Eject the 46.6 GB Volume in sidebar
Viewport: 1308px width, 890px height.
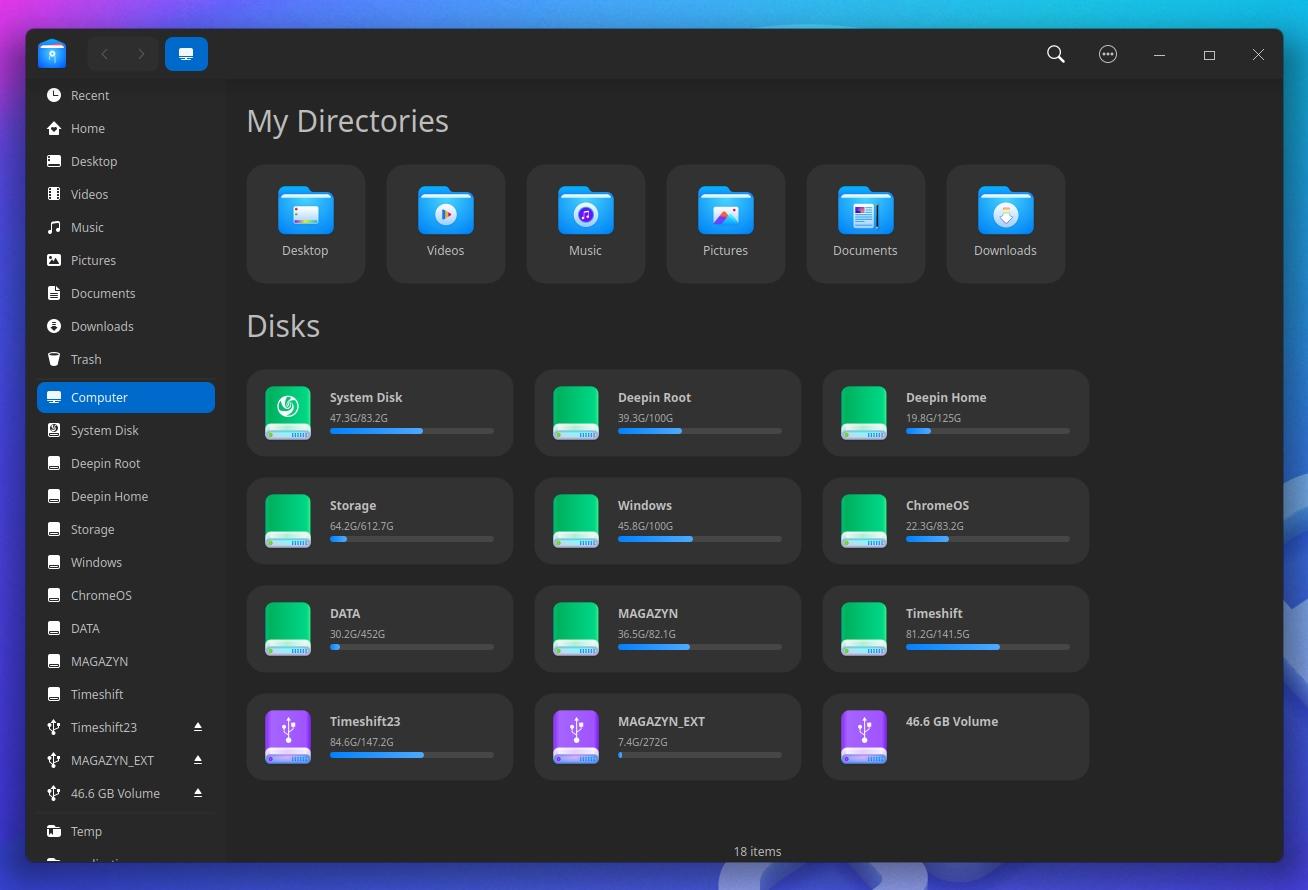pos(198,793)
